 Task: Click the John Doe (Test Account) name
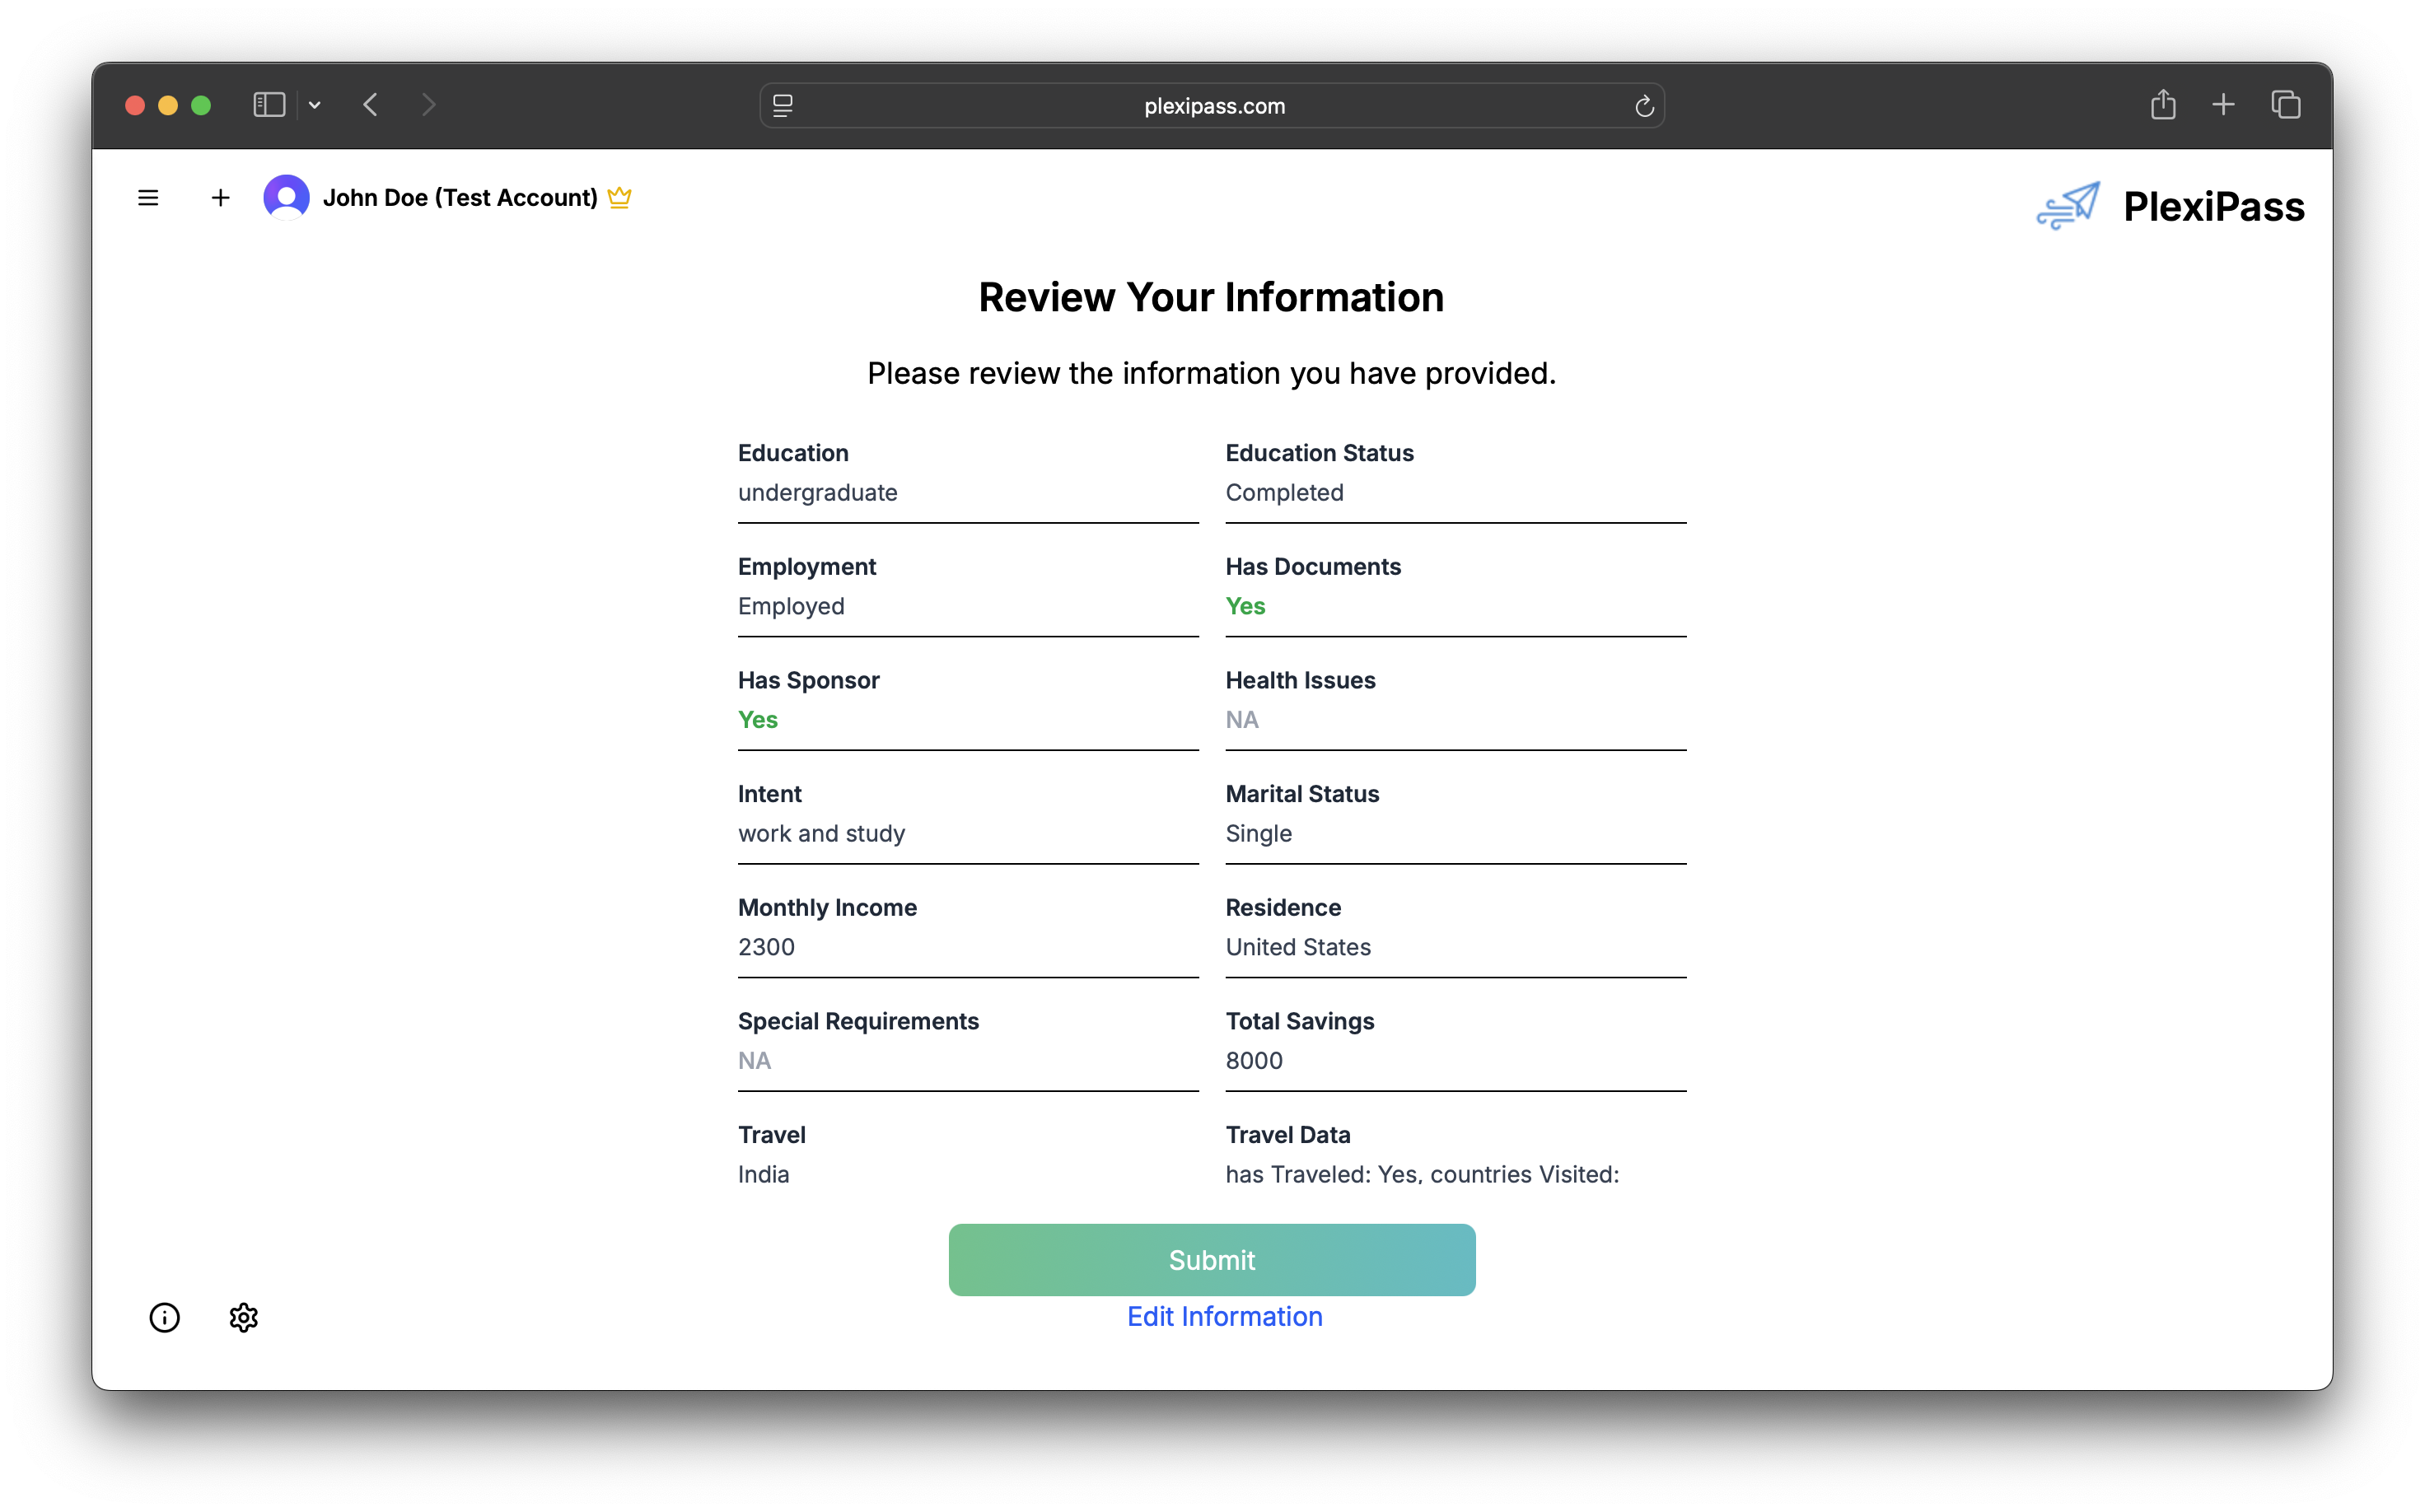click(460, 198)
